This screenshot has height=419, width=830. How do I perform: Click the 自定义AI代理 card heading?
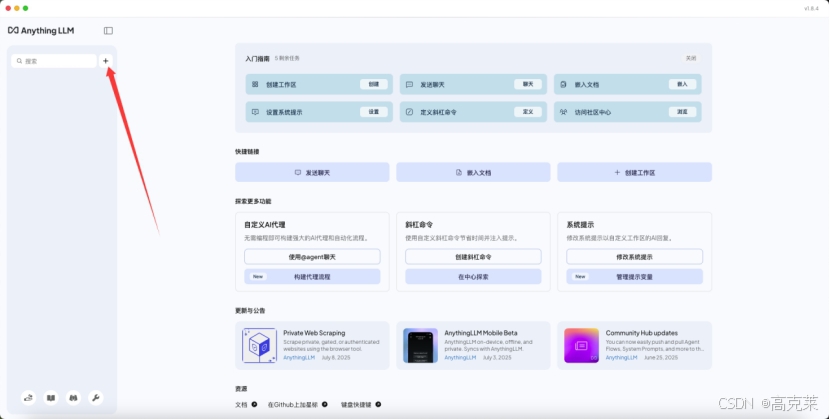pos(265,225)
